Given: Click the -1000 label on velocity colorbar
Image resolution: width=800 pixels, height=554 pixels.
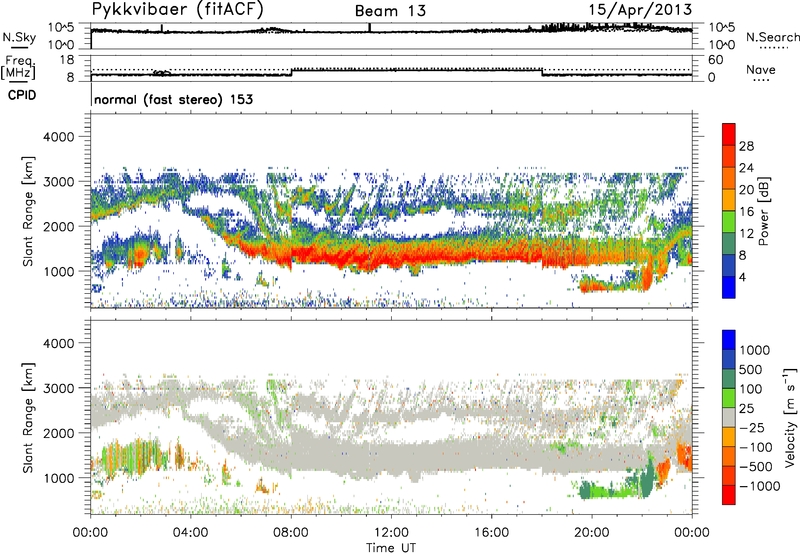Looking at the screenshot, I should point(760,486).
